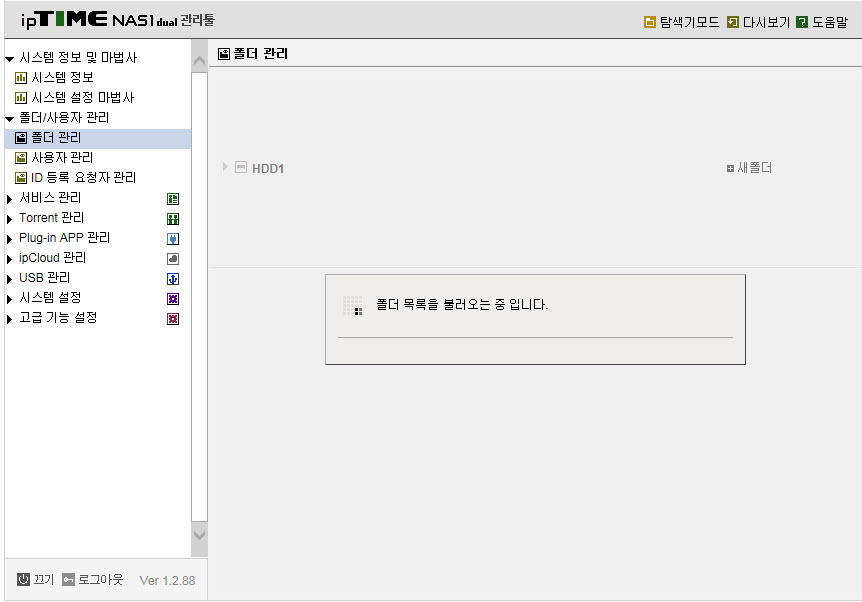Click the USB 관리 anchor icon
The height and width of the screenshot is (602, 862).
[x=173, y=279]
